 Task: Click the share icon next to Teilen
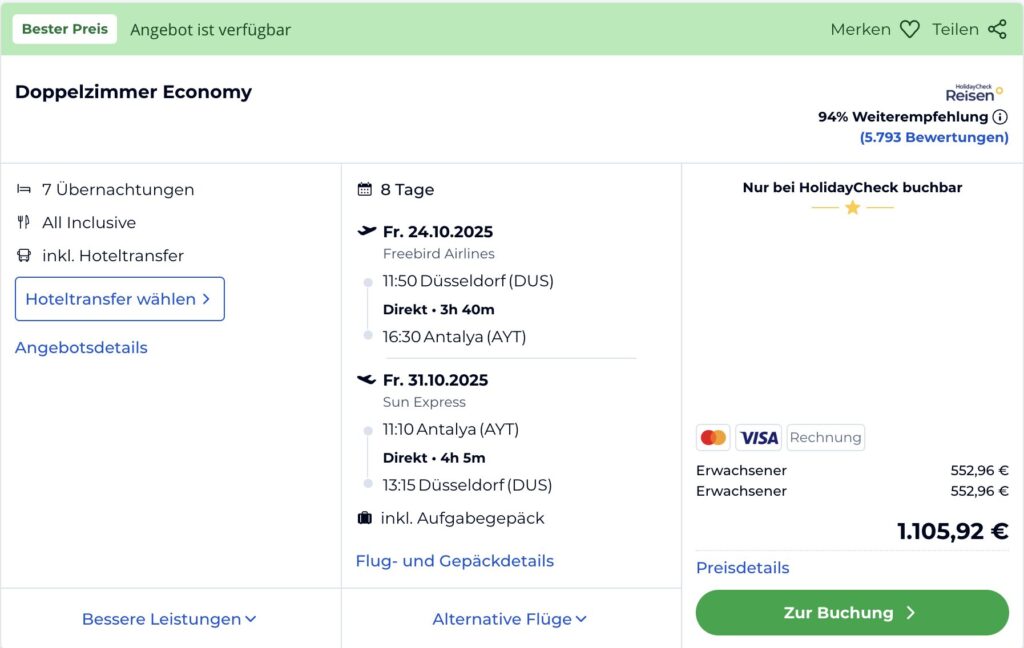coord(997,29)
